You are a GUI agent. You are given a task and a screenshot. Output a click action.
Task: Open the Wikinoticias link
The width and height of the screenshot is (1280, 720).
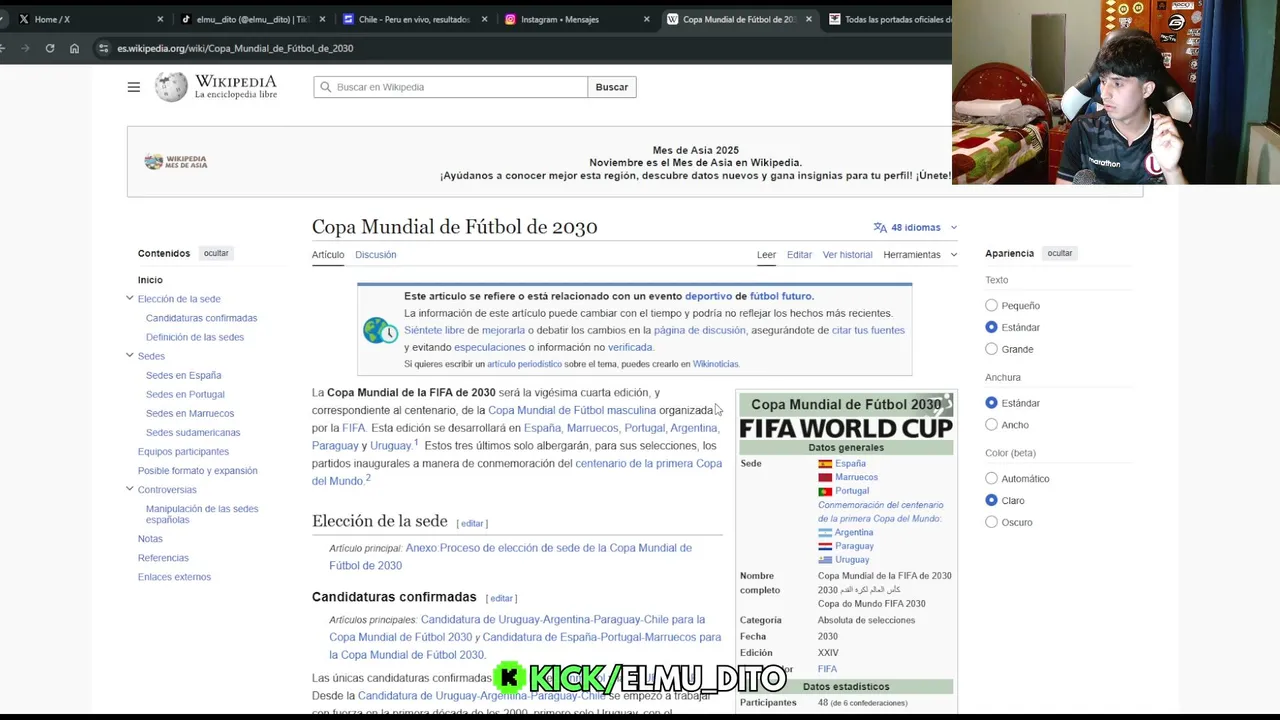click(x=715, y=364)
